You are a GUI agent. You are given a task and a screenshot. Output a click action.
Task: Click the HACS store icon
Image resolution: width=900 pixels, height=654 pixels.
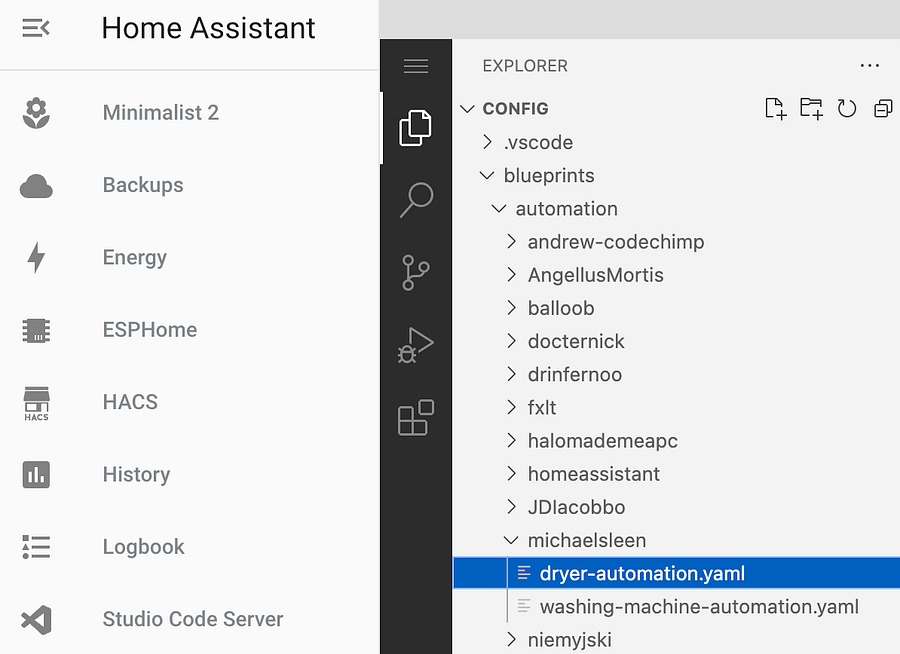point(36,404)
